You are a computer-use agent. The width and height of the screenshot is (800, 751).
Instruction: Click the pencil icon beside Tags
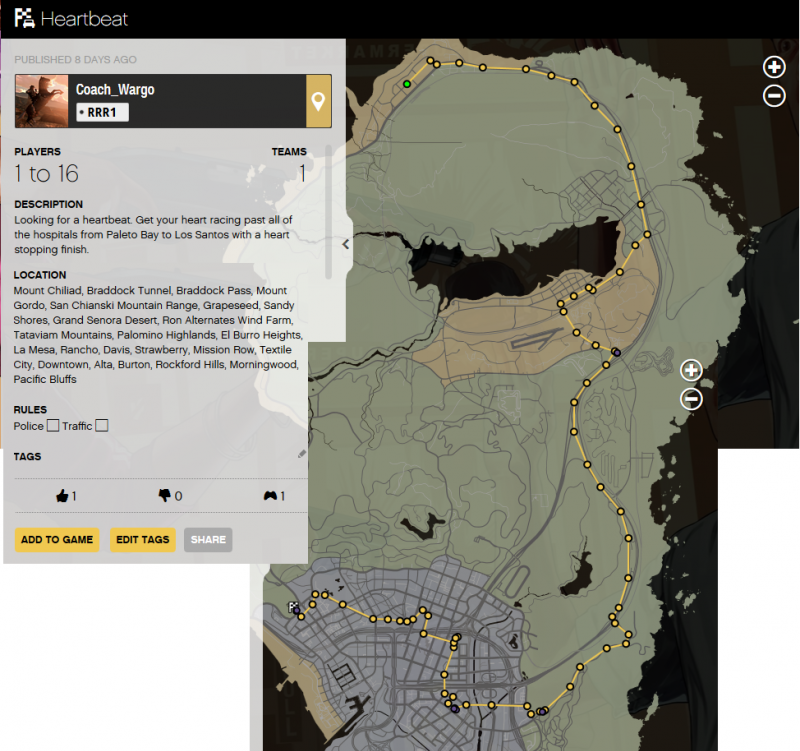click(302, 454)
